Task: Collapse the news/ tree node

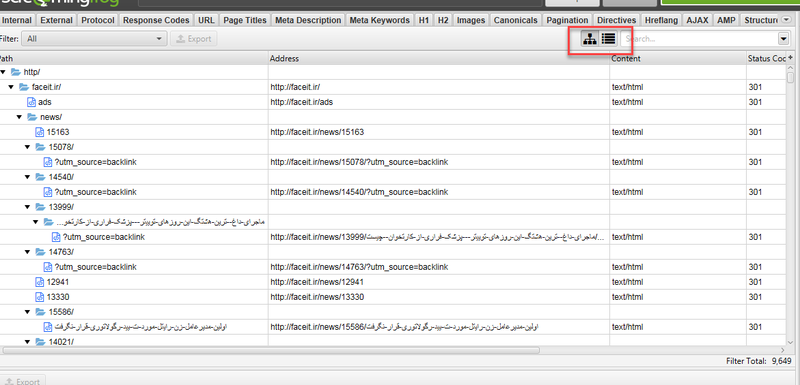Action: pos(19,117)
